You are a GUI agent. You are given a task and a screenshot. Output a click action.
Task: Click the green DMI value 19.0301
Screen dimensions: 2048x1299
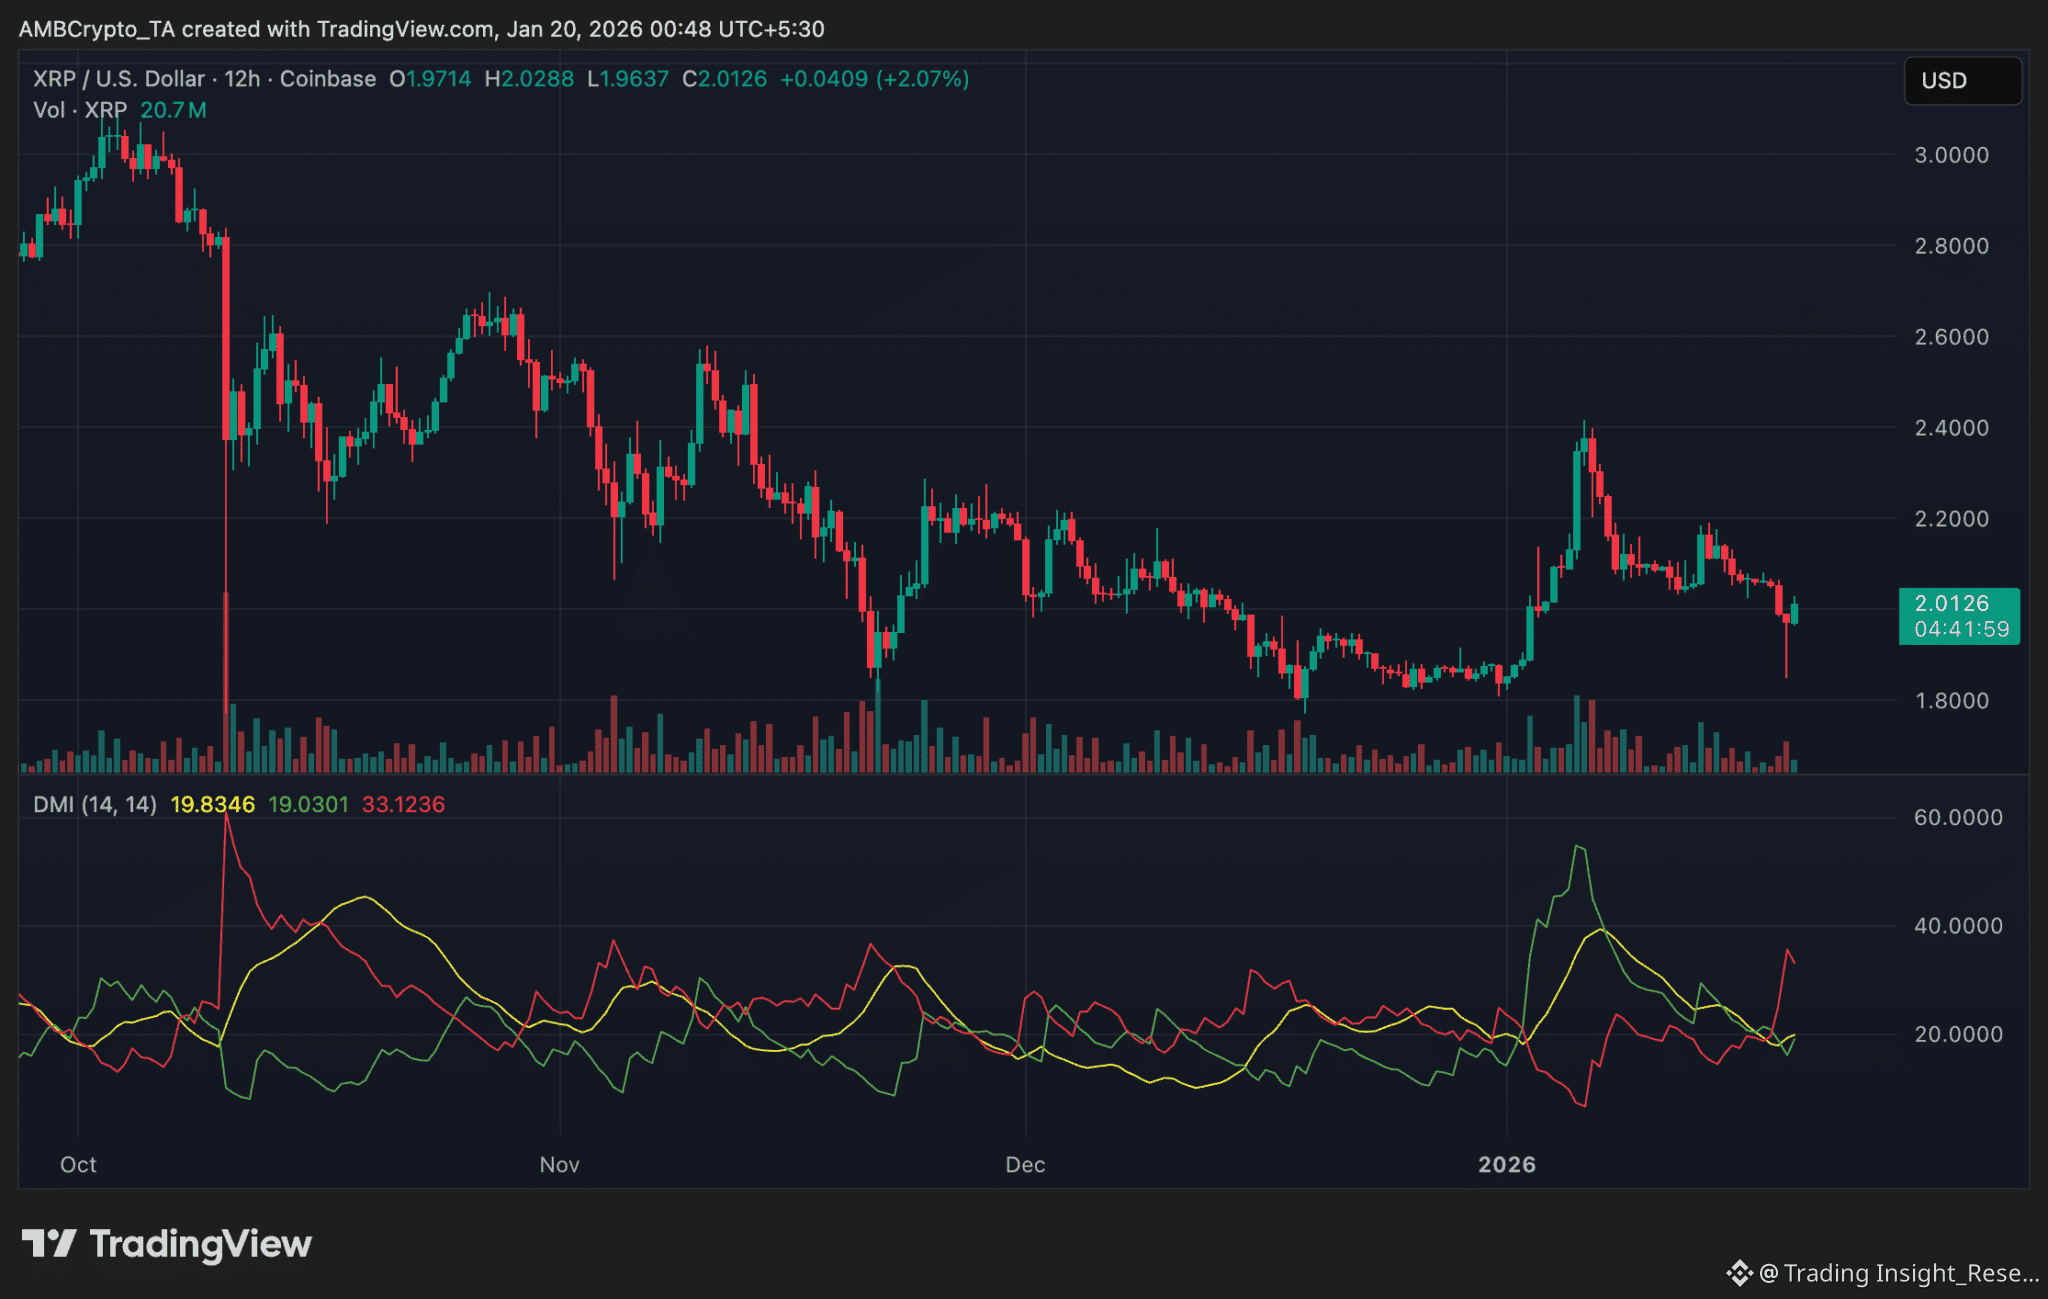point(308,804)
